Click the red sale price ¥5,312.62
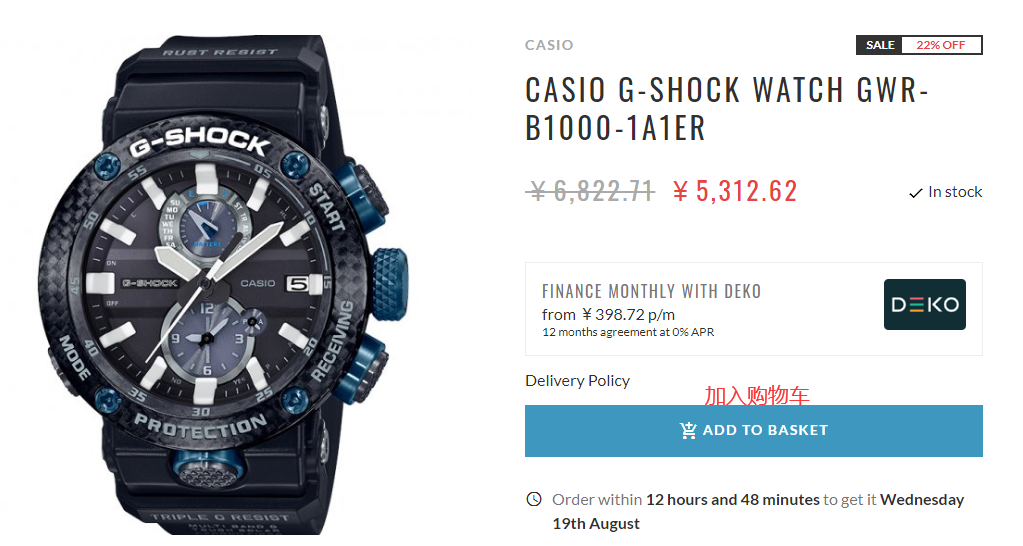 (735, 190)
